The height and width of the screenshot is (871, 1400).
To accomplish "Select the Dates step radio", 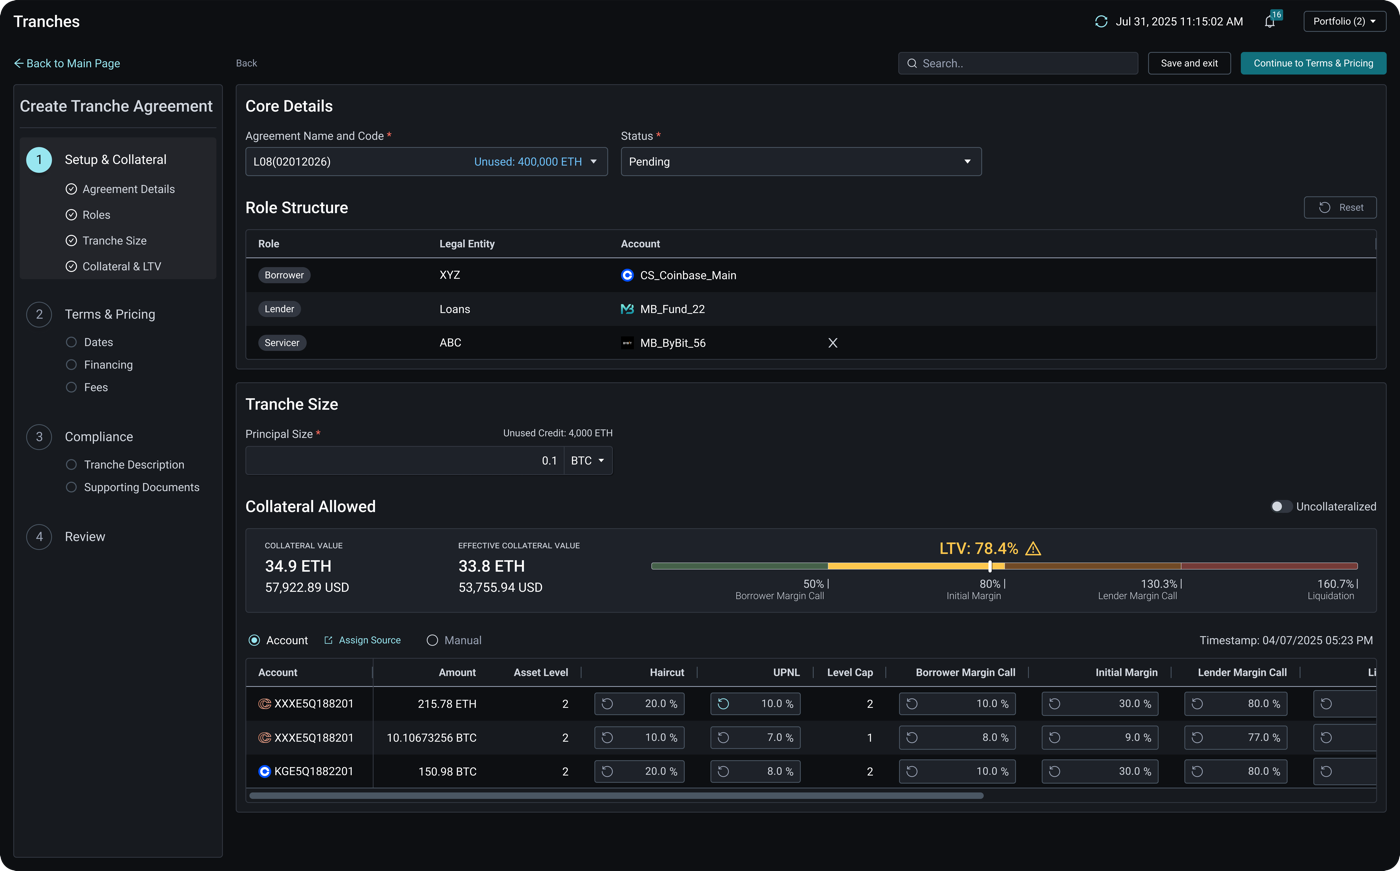I will [71, 342].
